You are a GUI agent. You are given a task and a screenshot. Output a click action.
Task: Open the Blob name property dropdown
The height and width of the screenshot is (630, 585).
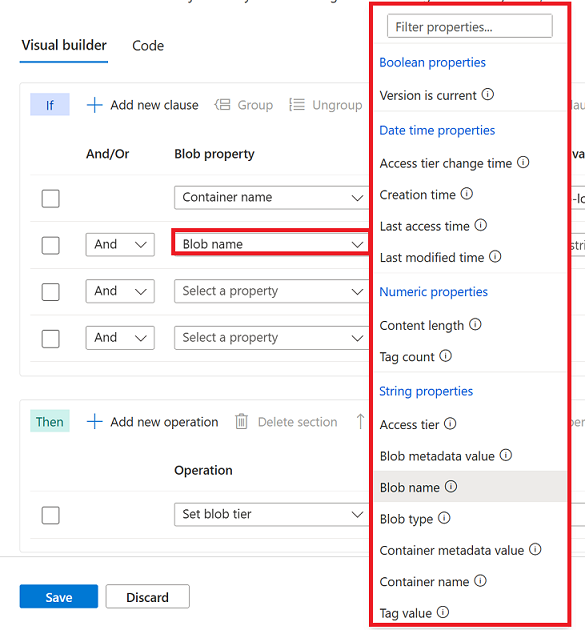tap(272, 244)
